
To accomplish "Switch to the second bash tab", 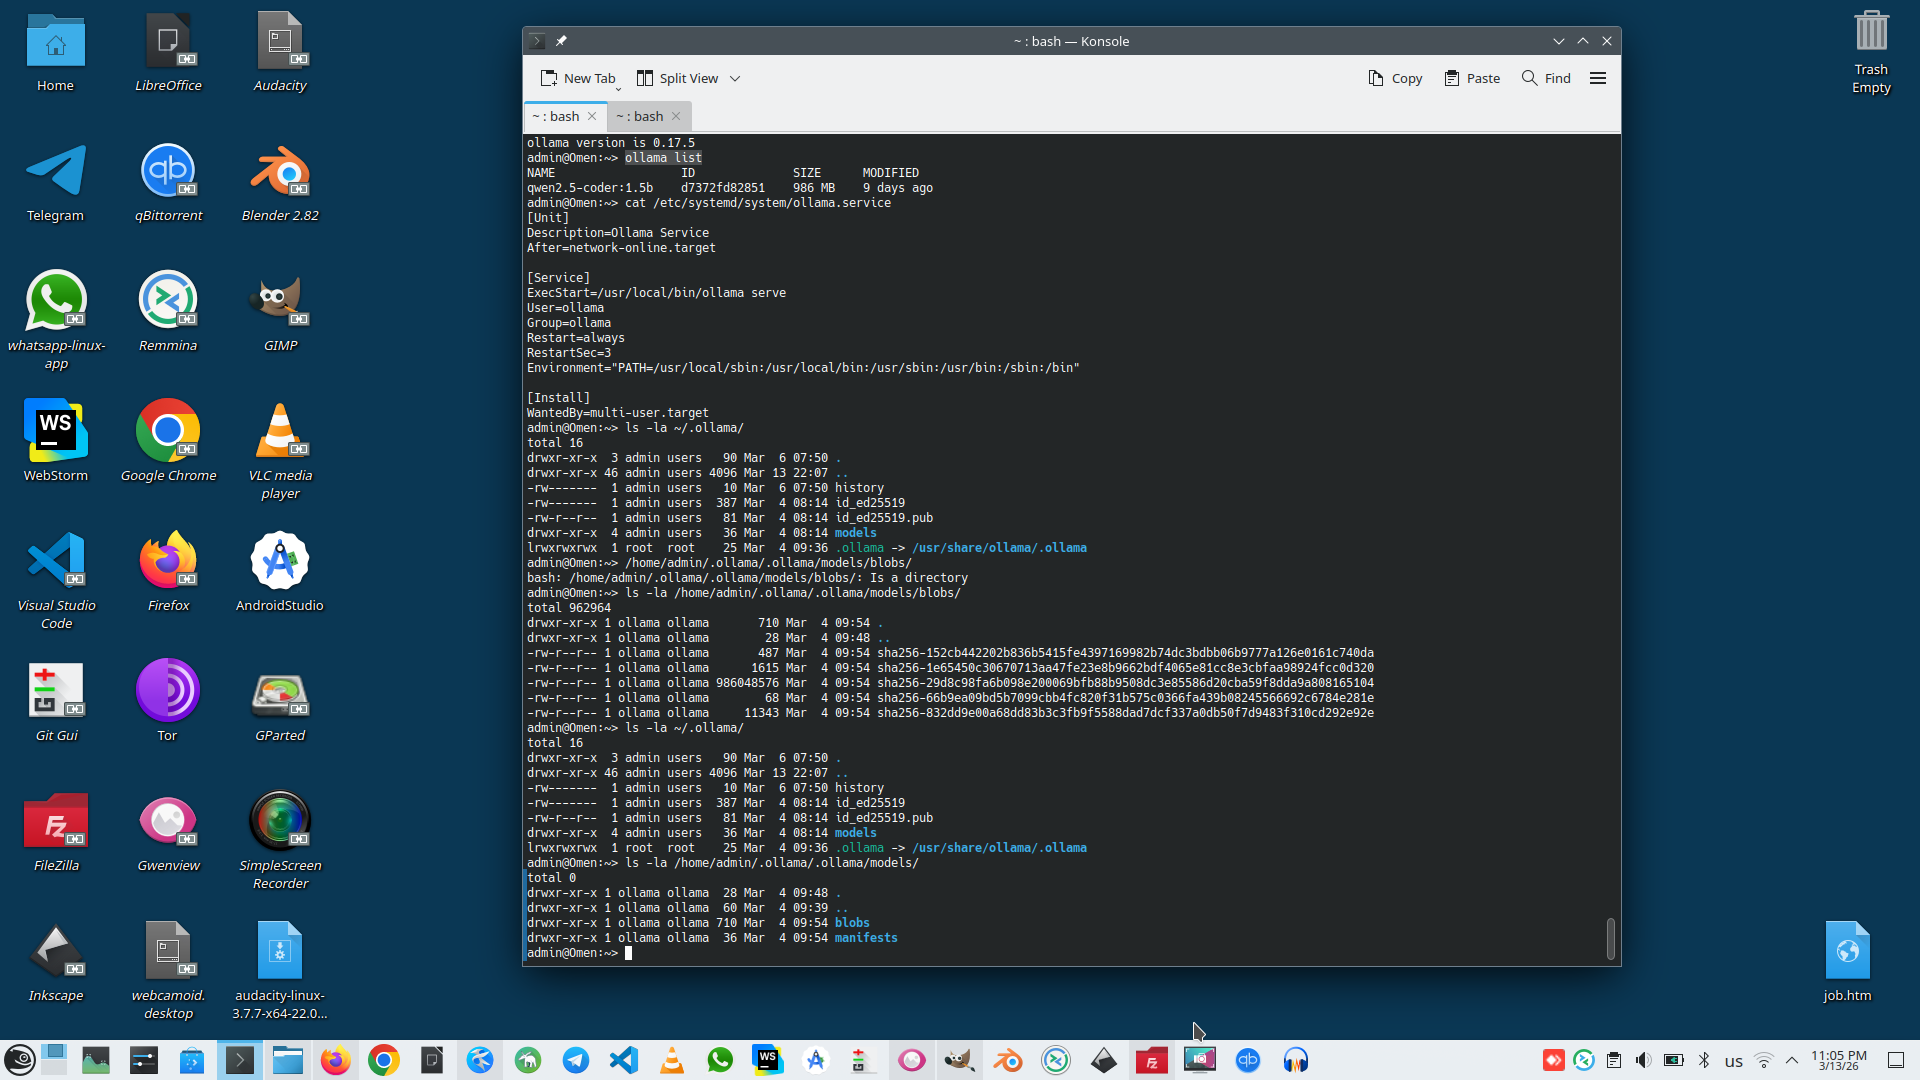I will pyautogui.click(x=640, y=116).
